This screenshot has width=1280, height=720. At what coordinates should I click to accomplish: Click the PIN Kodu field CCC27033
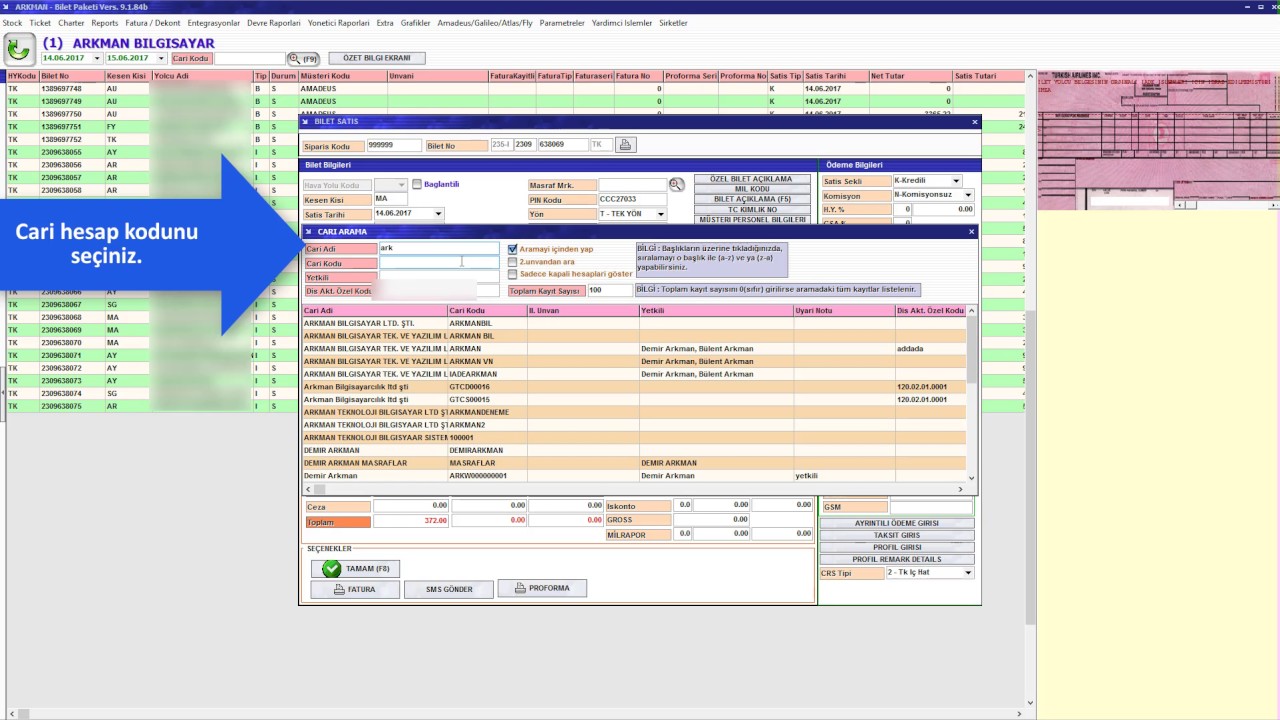tap(632, 200)
